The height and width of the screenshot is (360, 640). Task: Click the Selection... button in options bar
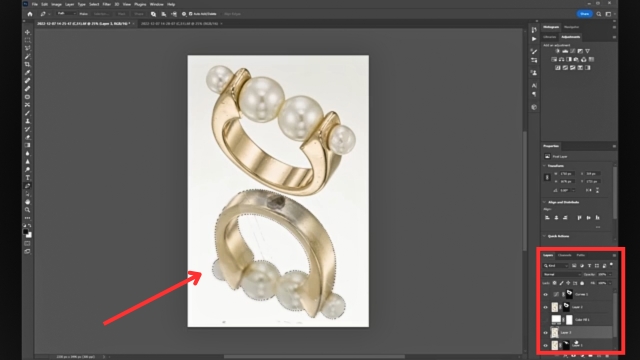coord(101,14)
